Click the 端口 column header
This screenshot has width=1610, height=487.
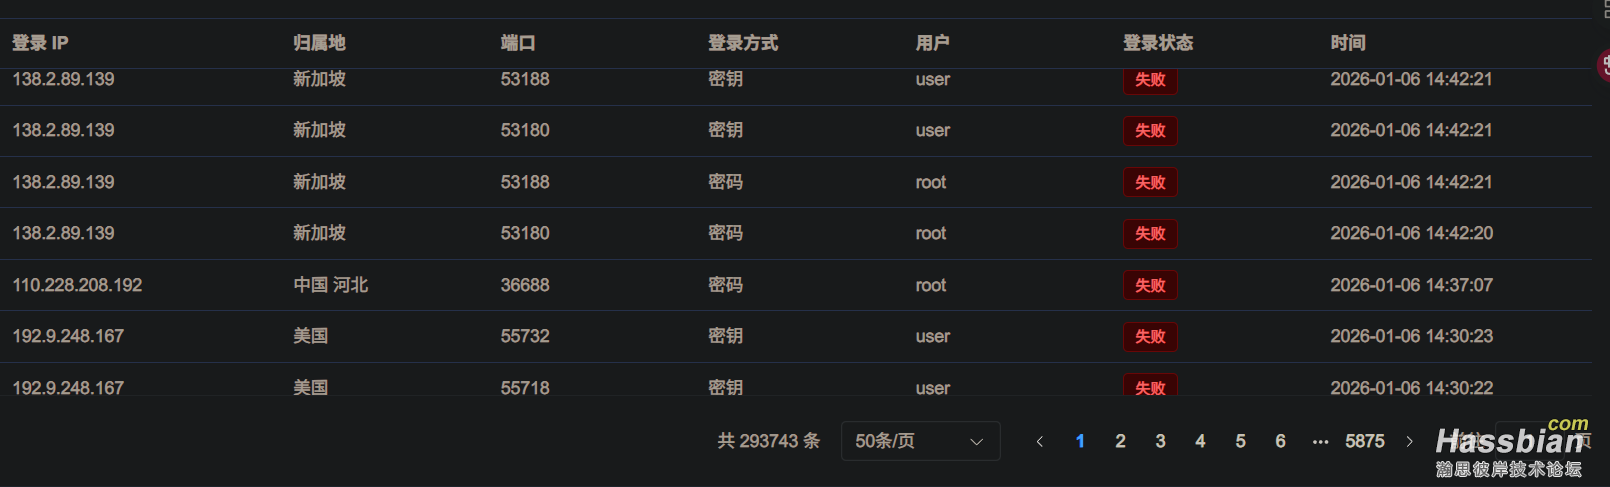pos(518,43)
